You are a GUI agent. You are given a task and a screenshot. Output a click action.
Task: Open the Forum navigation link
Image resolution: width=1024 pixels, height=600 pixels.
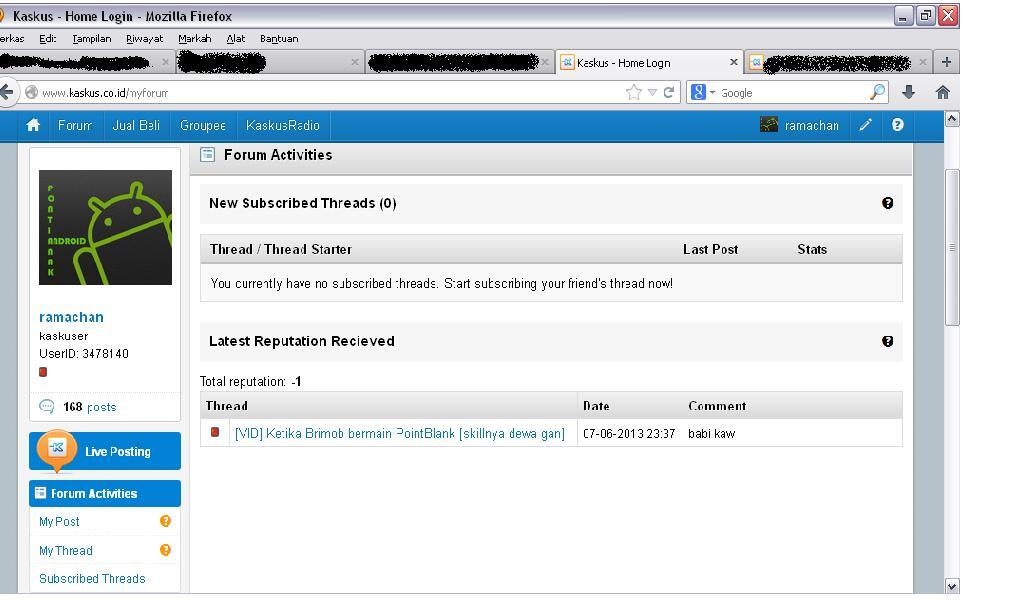click(x=74, y=125)
